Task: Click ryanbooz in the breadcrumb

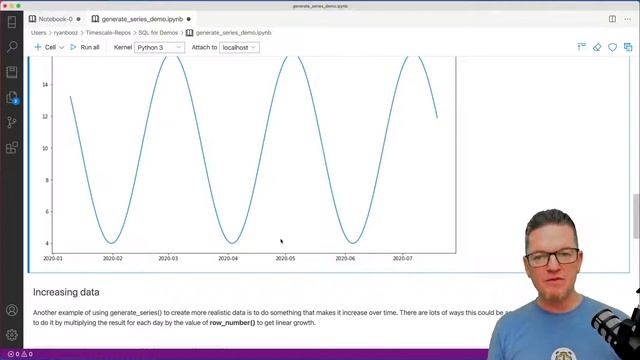Action: point(66,33)
